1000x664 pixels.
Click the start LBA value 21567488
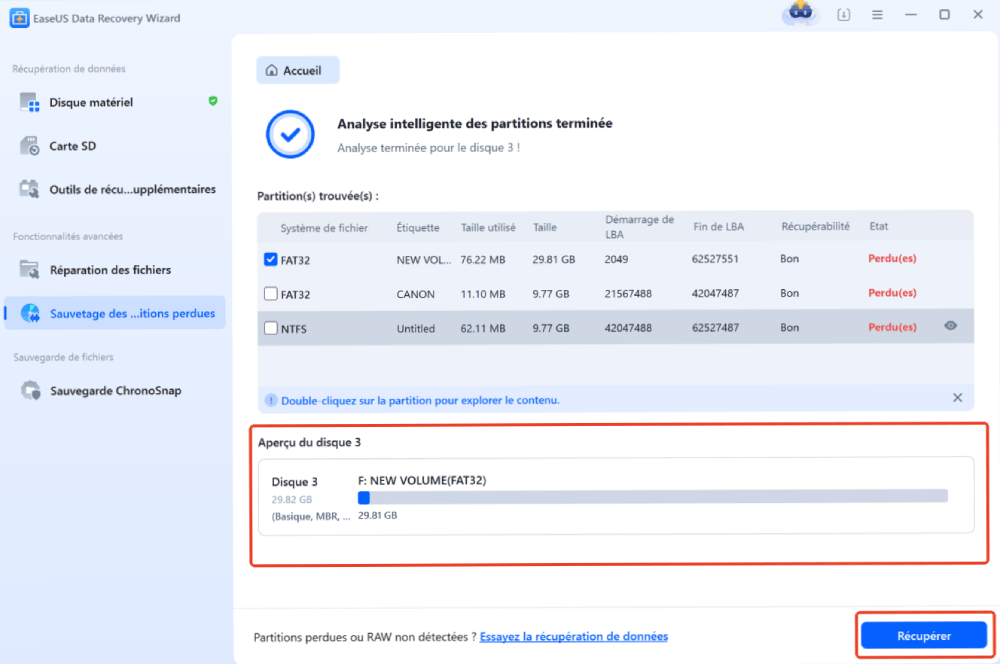(x=628, y=293)
